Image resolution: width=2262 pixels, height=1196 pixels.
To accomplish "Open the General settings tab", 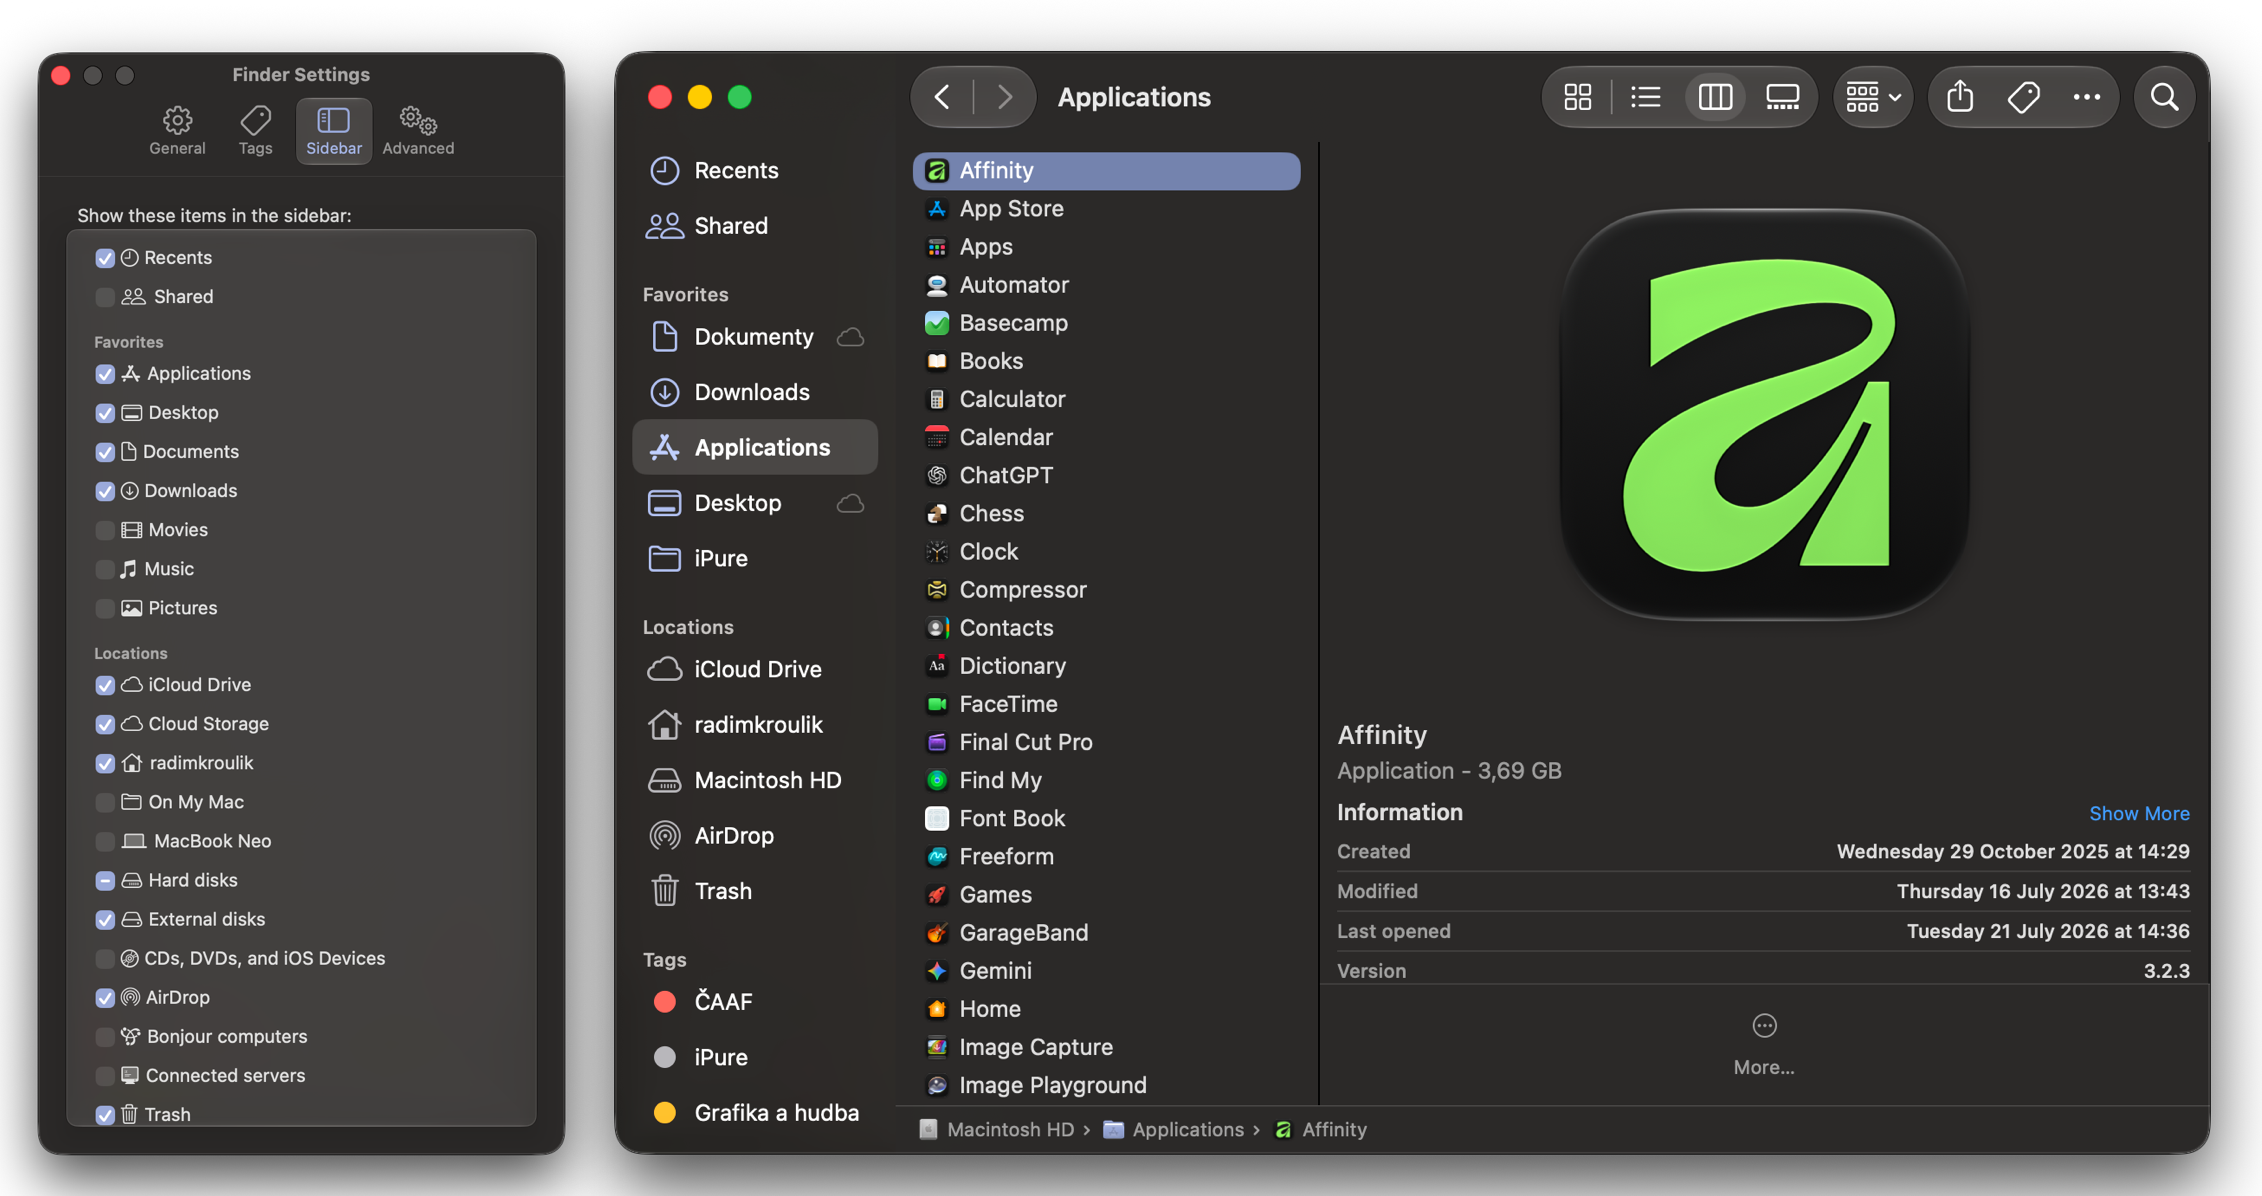I will (x=178, y=131).
